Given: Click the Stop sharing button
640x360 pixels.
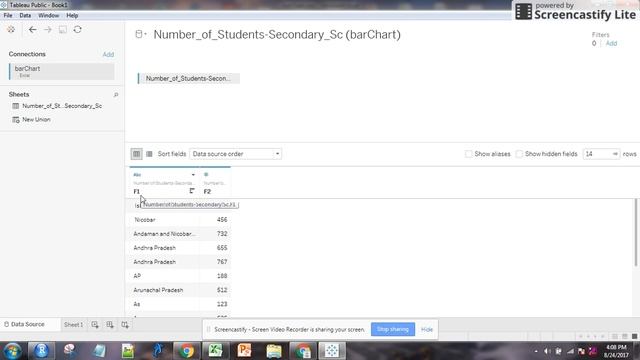Looking at the screenshot, I should pos(393,329).
